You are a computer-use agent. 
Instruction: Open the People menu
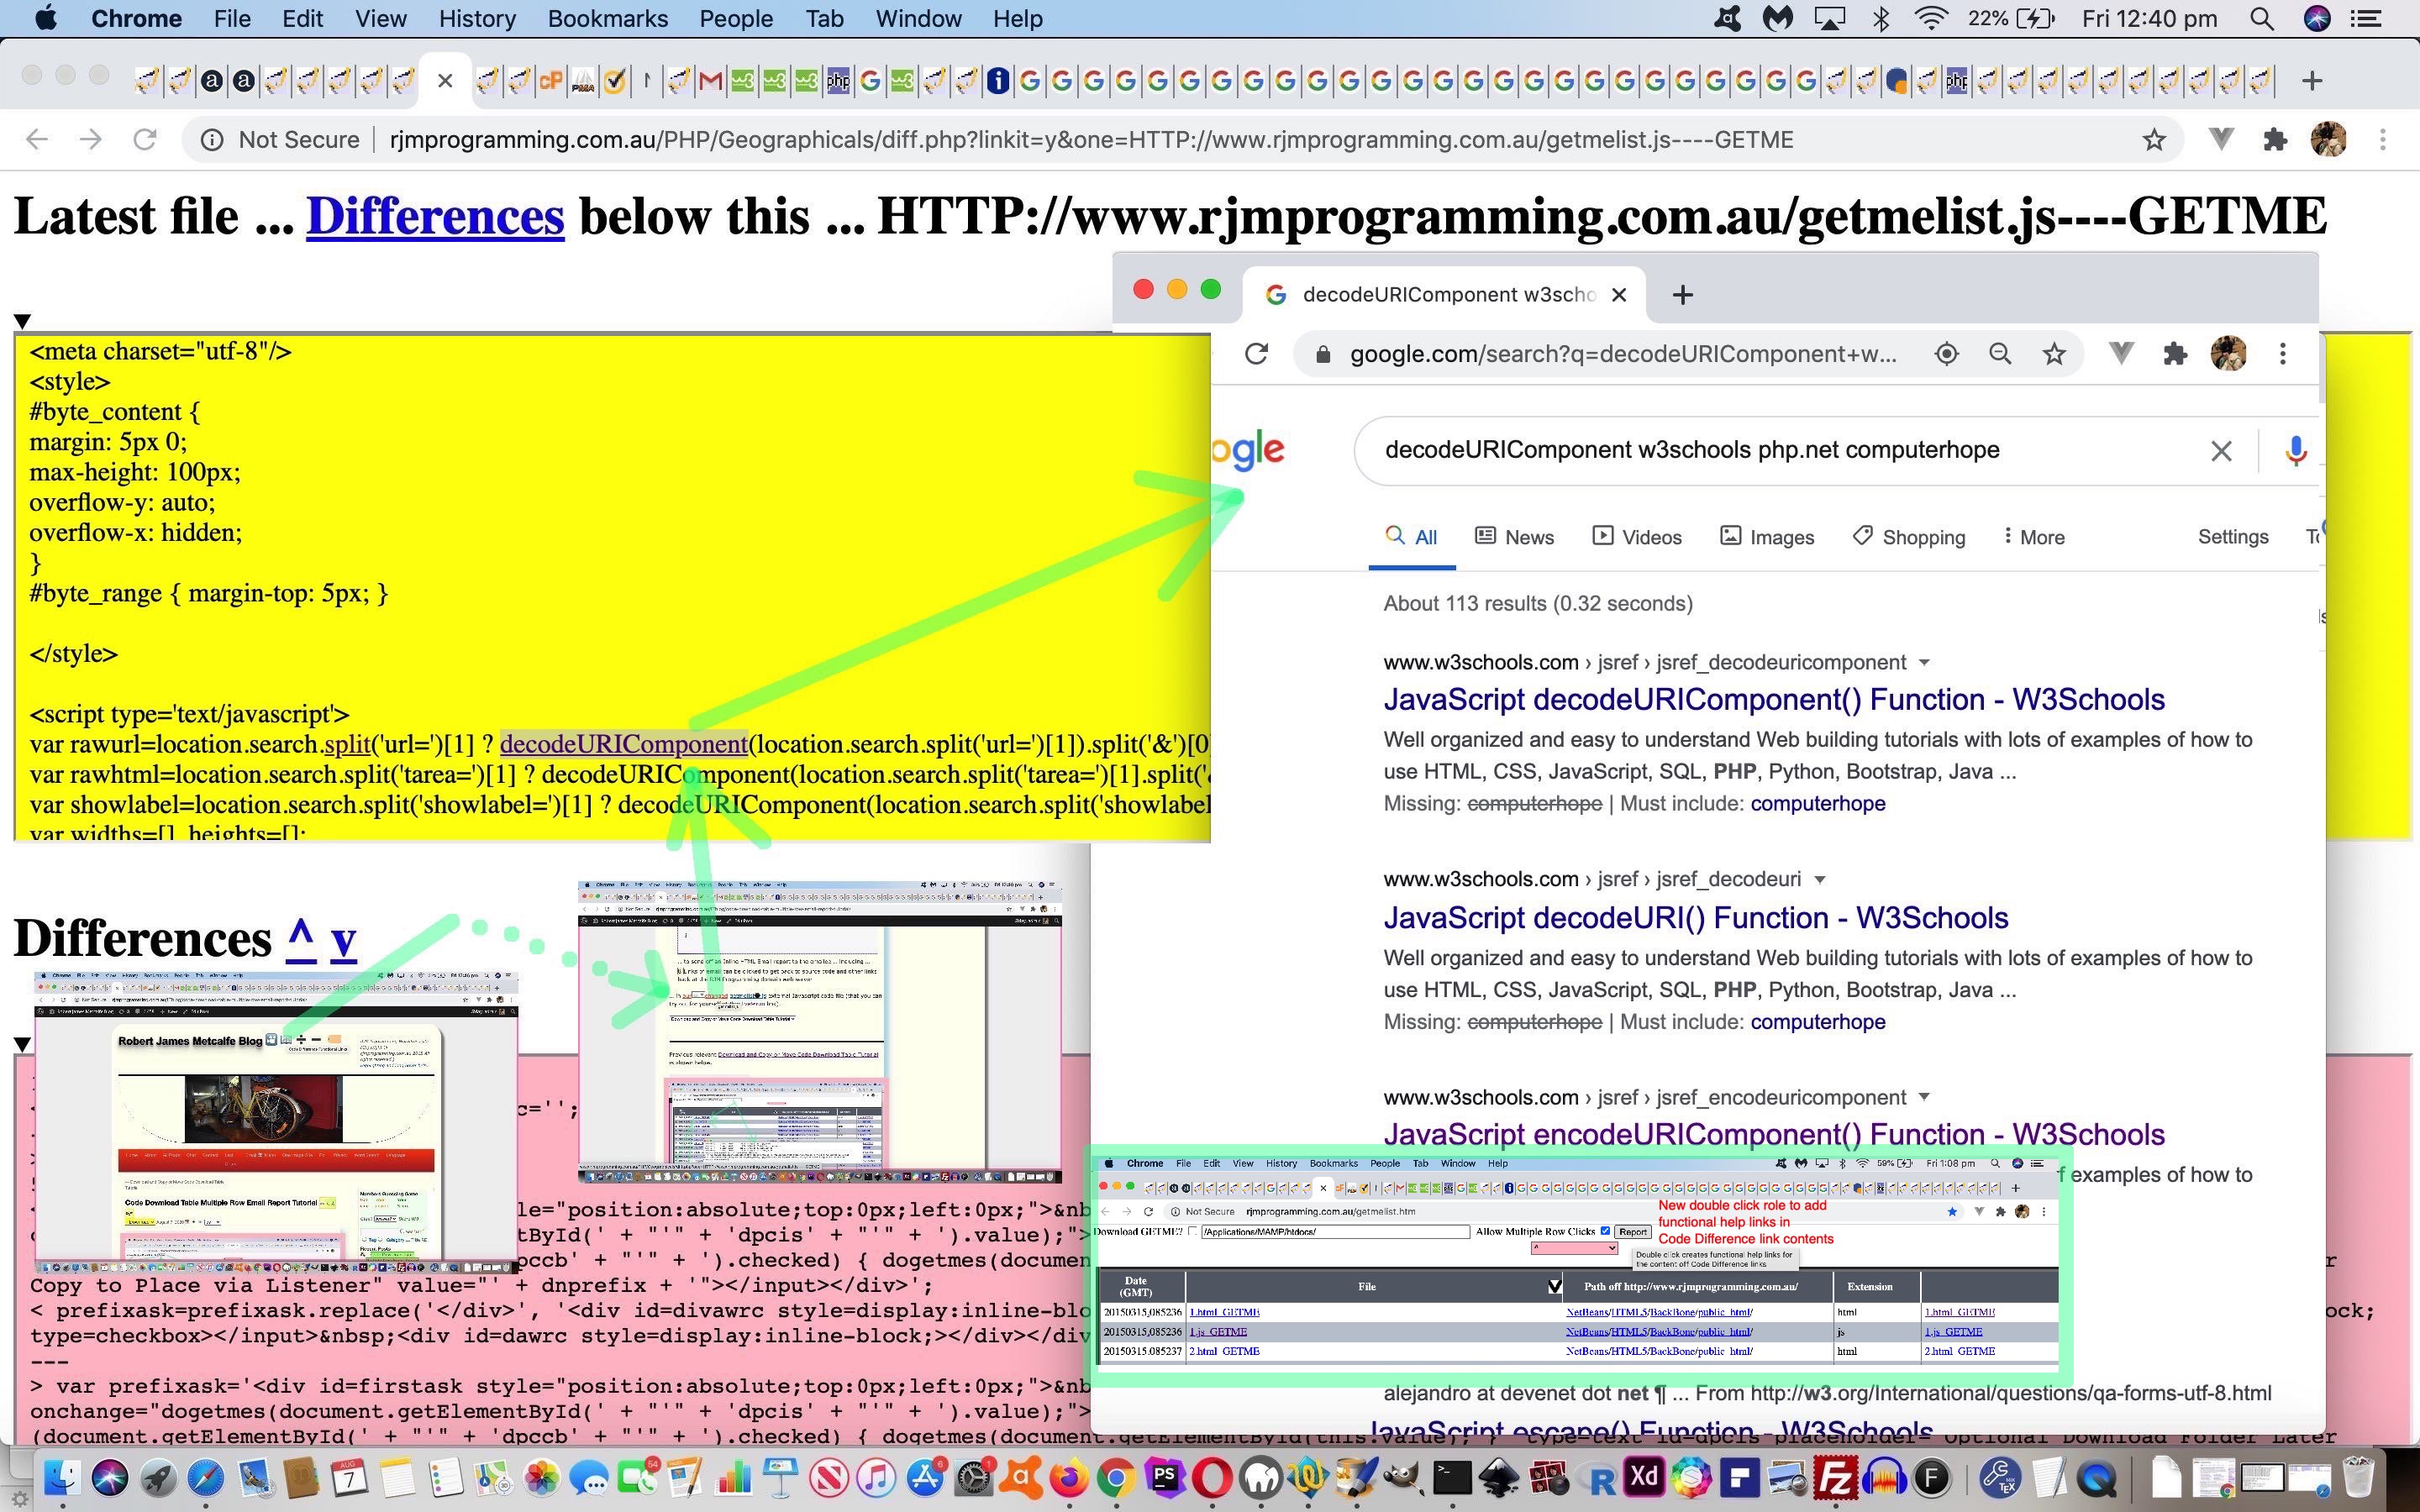(736, 19)
